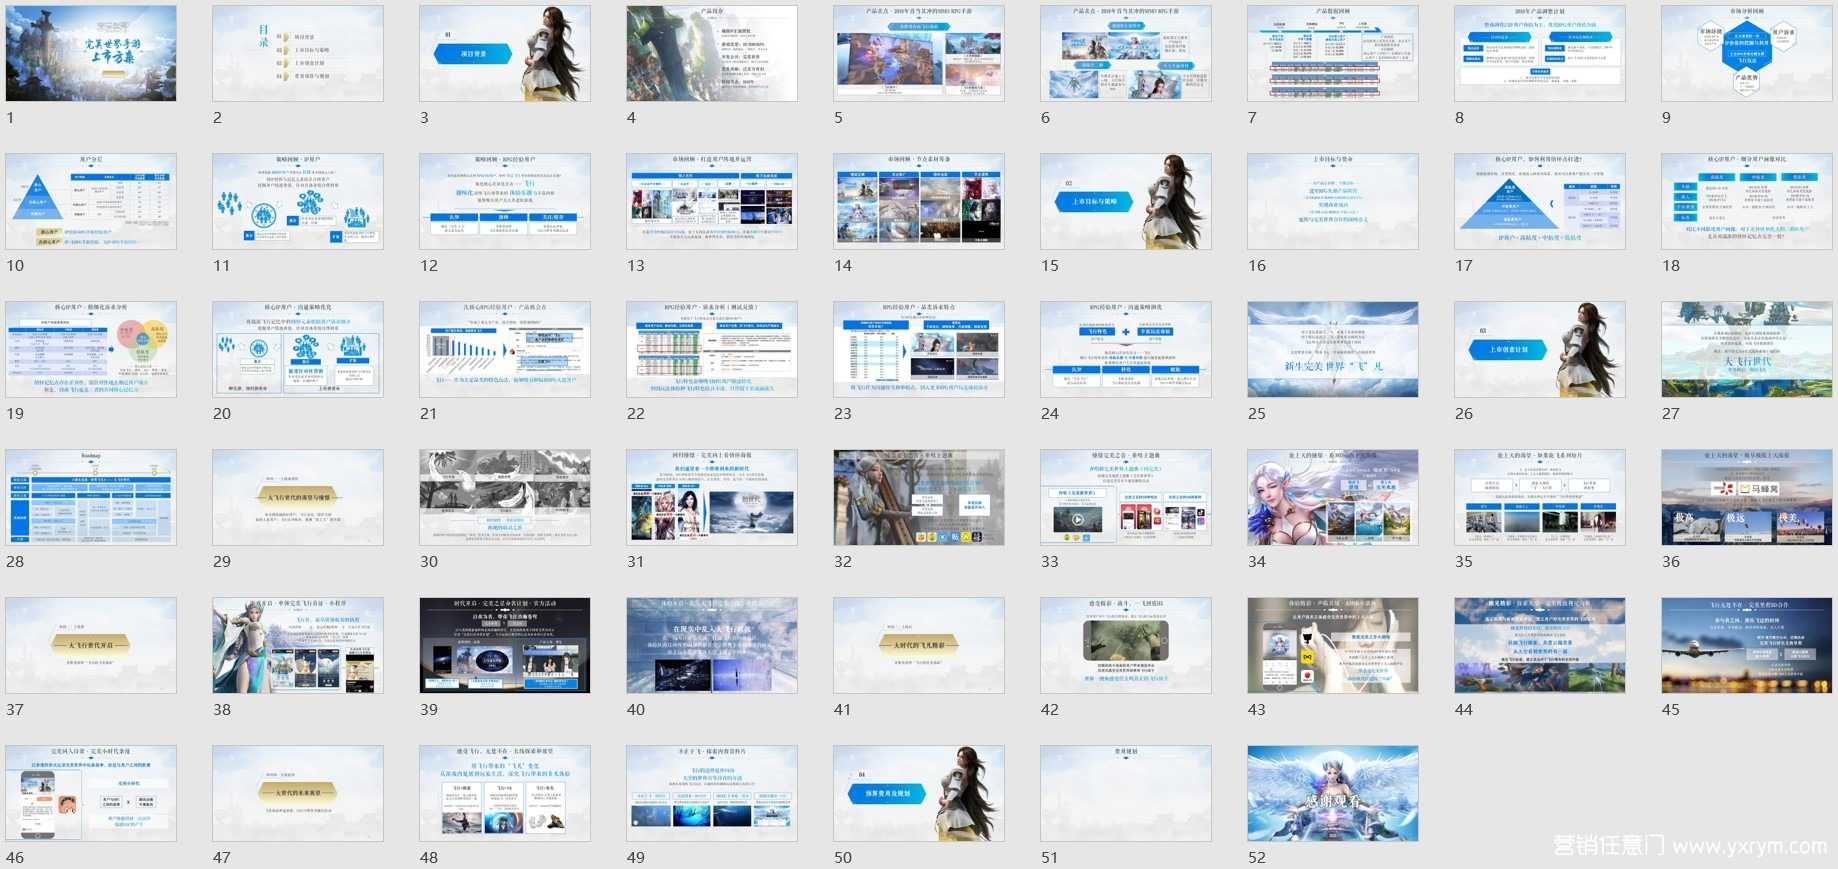Screen dimensions: 1838x869
Task: Click slide 46 thumbnail
Action: click(91, 793)
